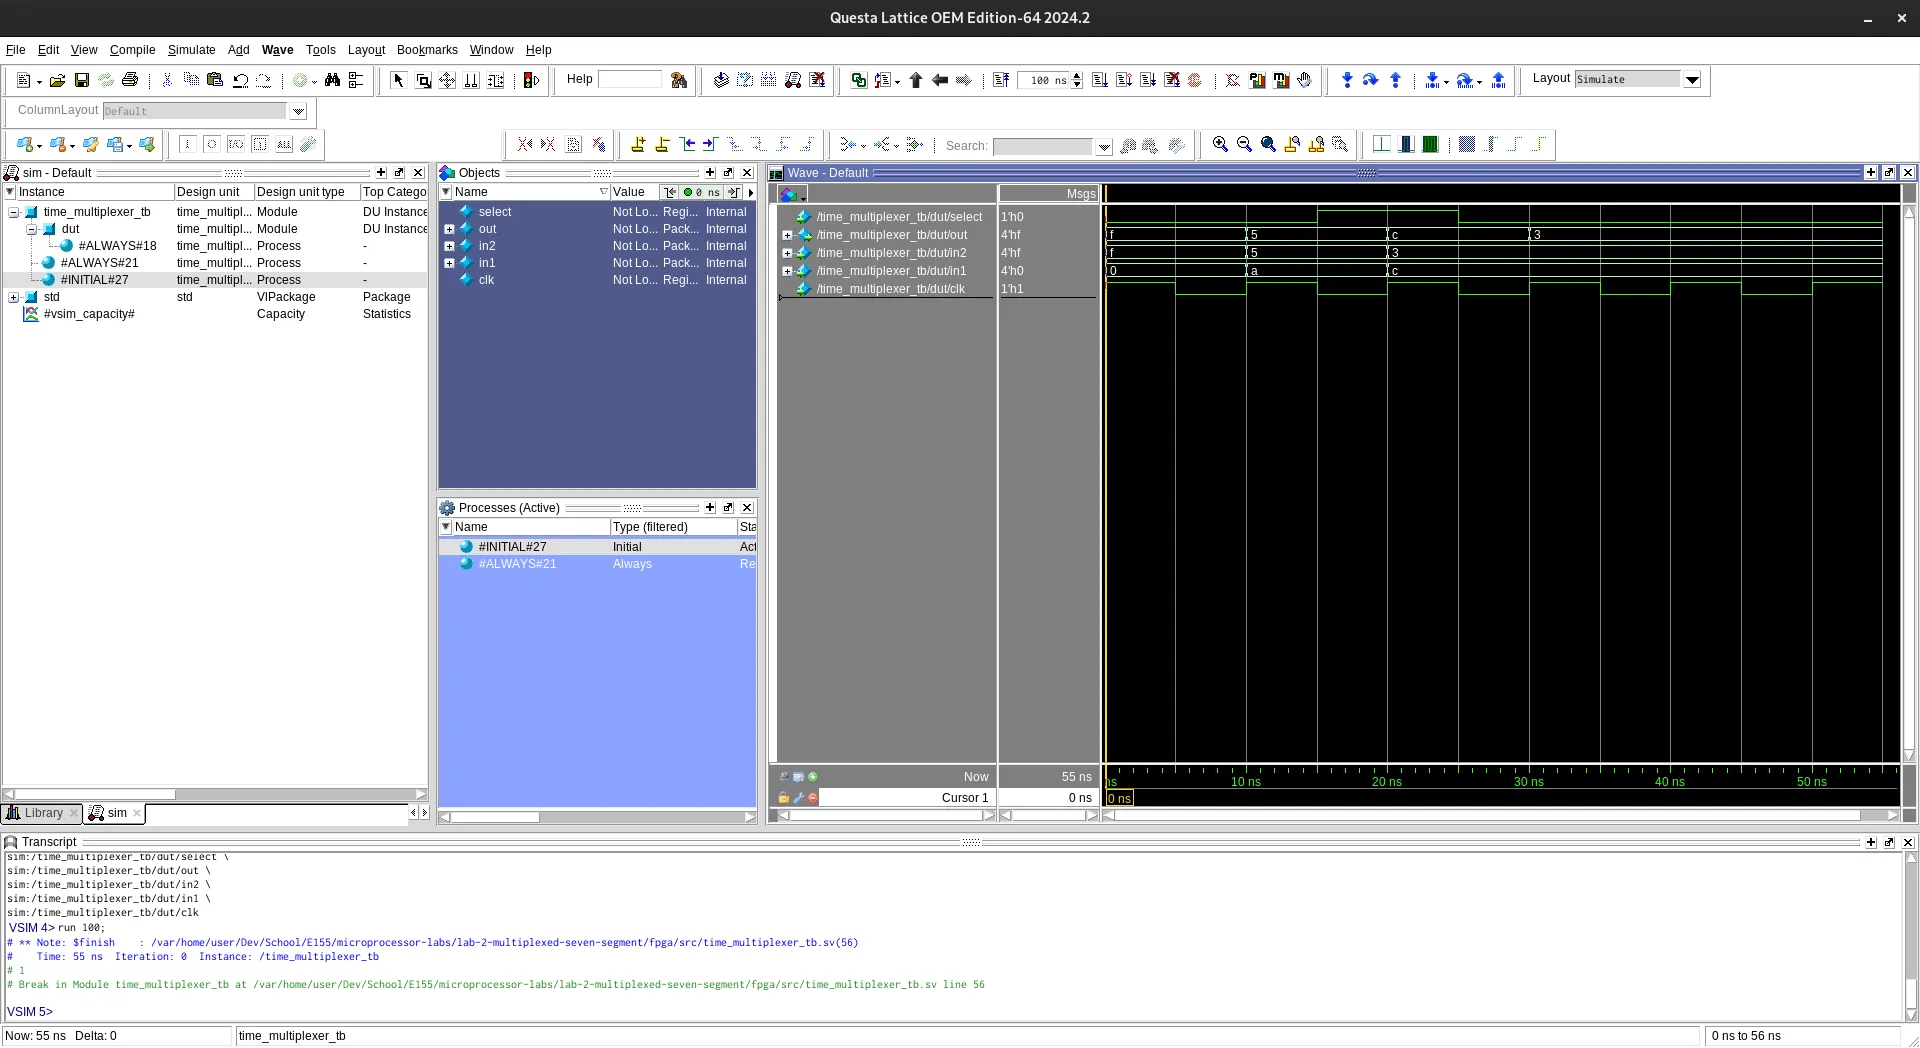Click the undock button on the Objects panel header
The width and height of the screenshot is (1920, 1048).
728,173
